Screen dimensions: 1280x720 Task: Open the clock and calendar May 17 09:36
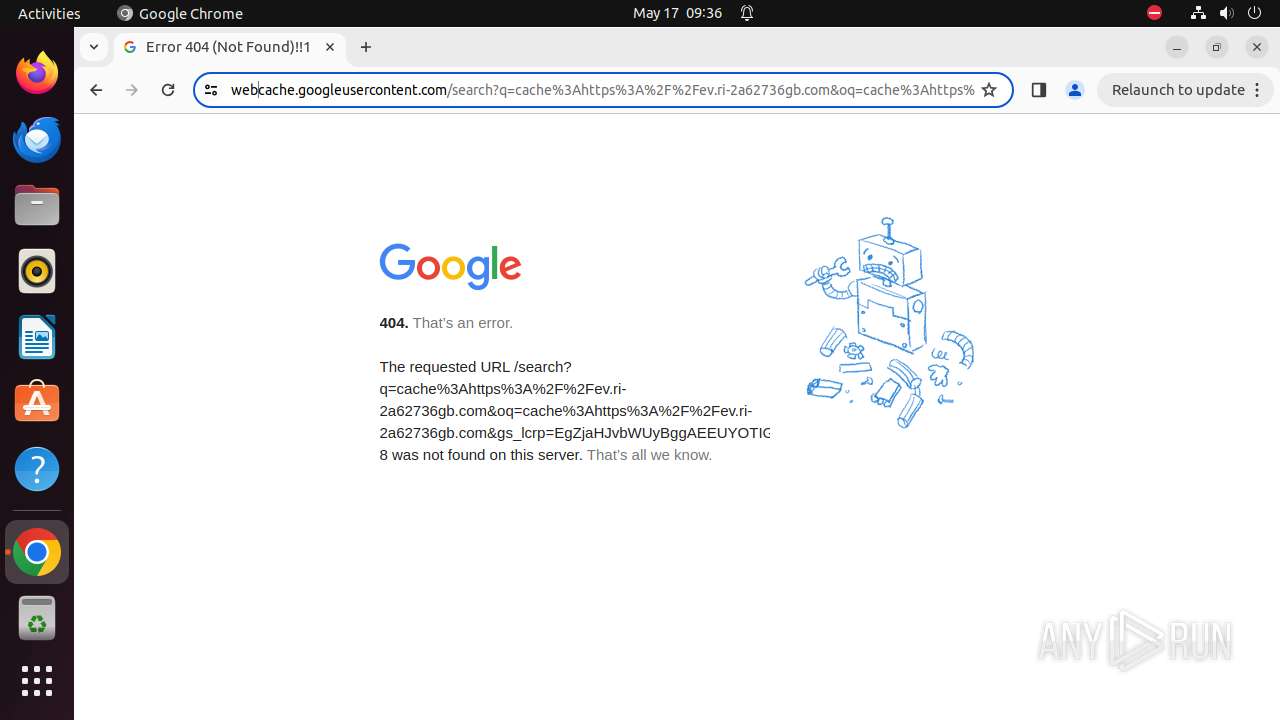click(677, 13)
